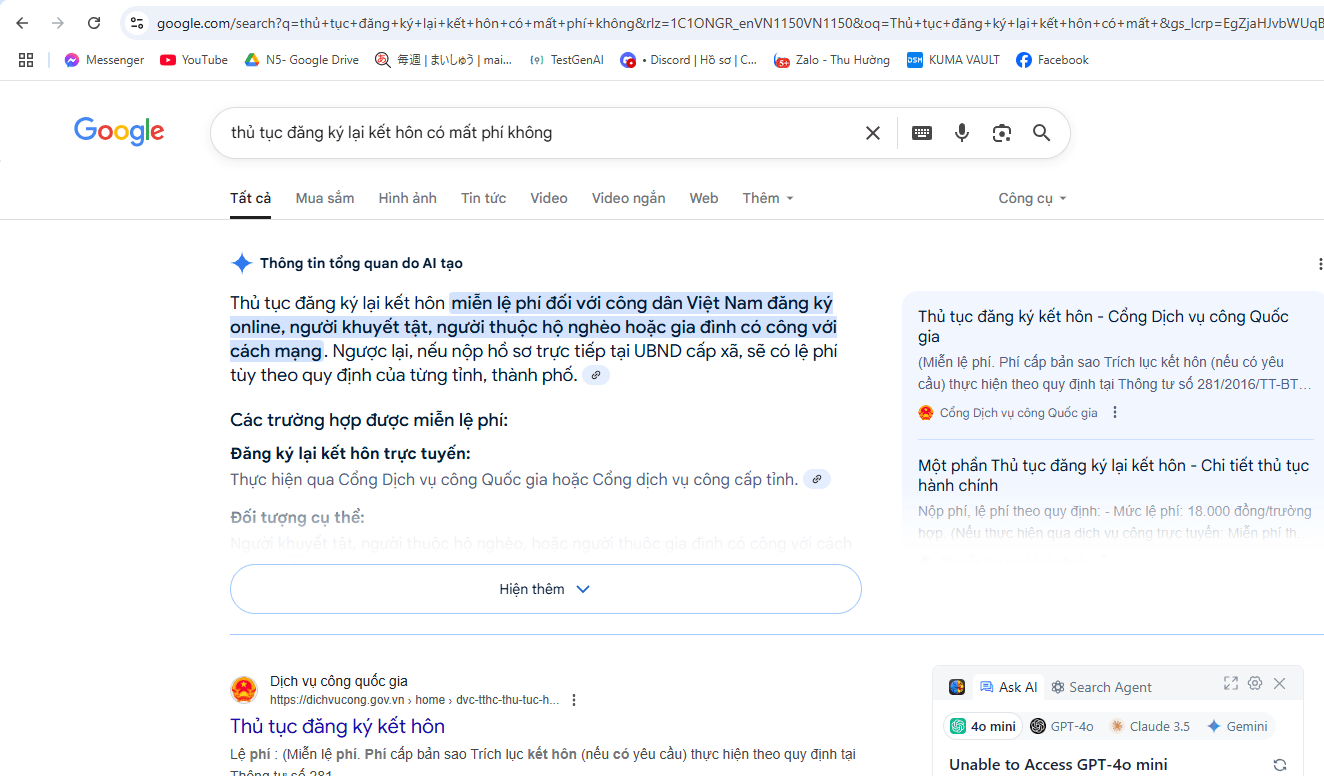Switch to the Mua sắm tab

click(325, 198)
